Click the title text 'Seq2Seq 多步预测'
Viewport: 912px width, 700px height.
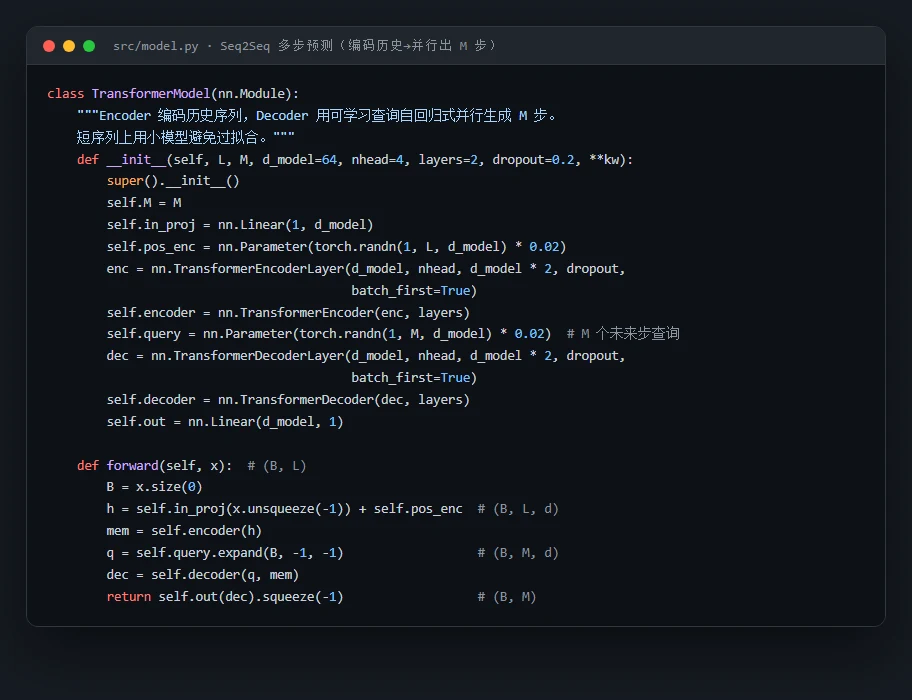276,46
